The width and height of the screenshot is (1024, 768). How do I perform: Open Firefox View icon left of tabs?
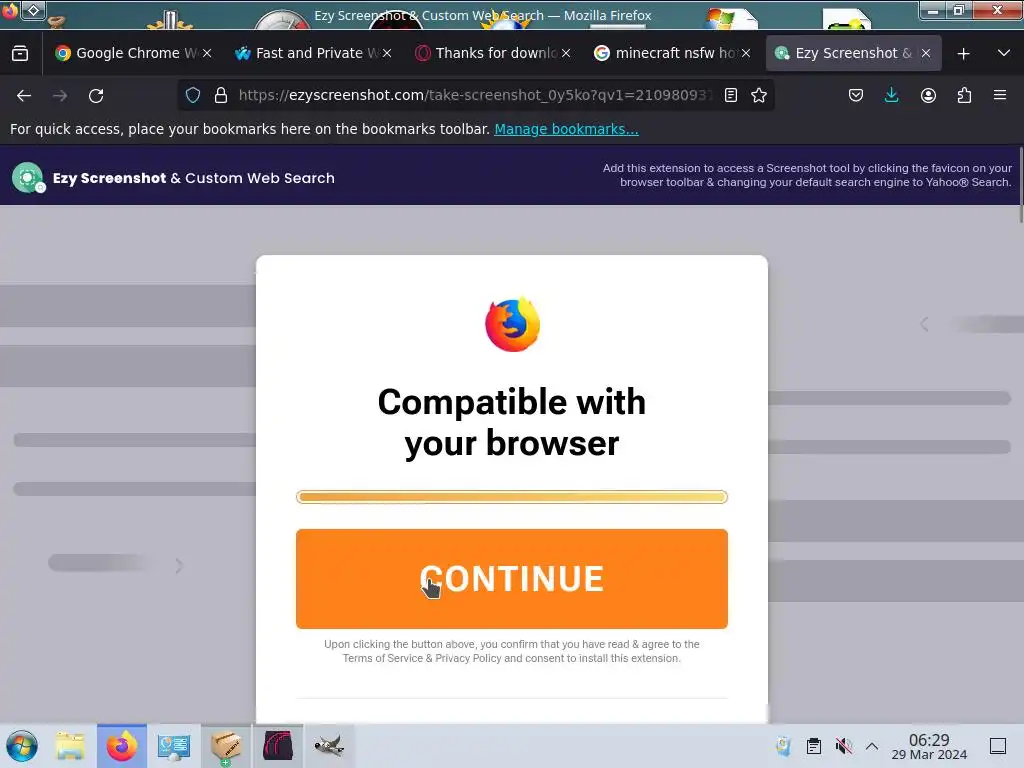click(20, 53)
